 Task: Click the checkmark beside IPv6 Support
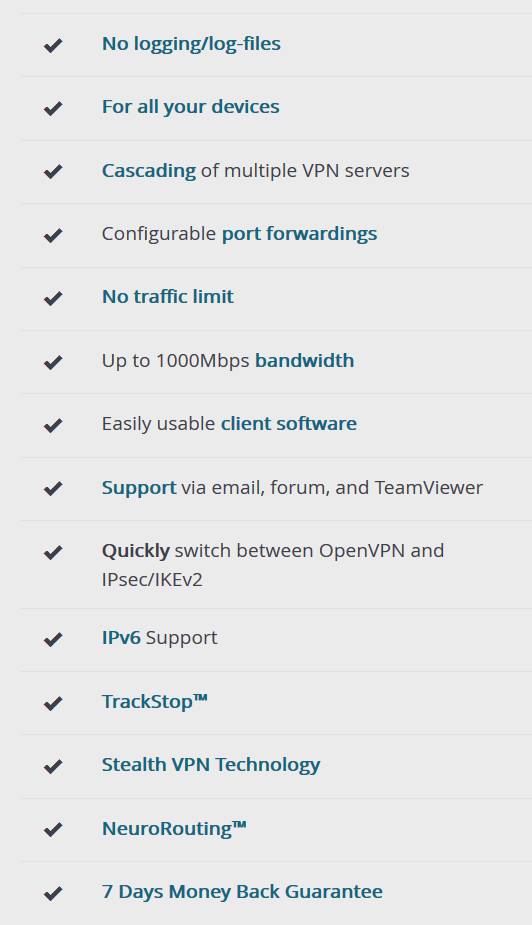(x=53, y=639)
